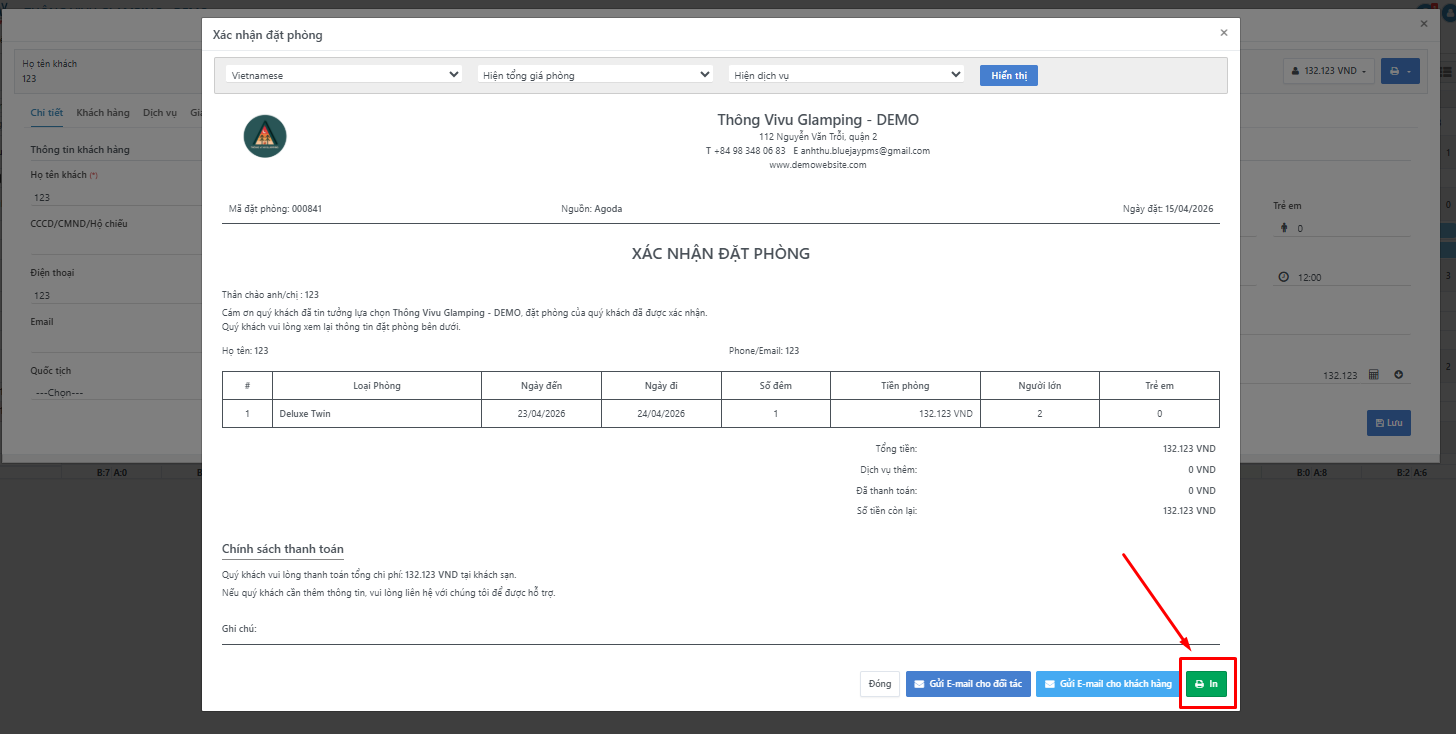Screen dimensions: 1456x734
Task: Click the Tiền phòng column header
Action: tap(905, 386)
